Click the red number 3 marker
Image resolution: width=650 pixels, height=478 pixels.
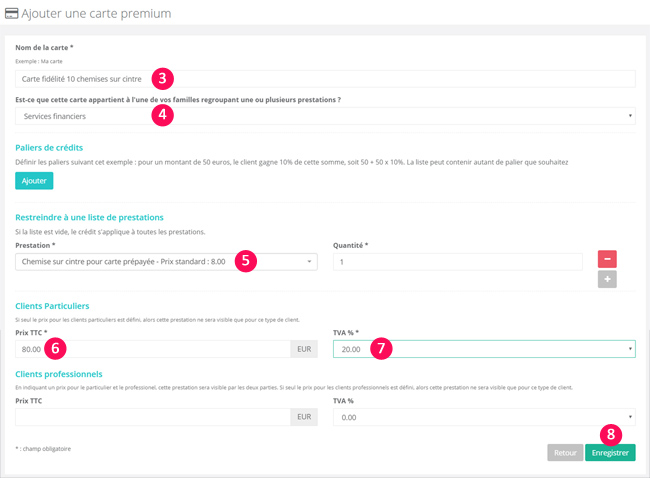(x=163, y=78)
